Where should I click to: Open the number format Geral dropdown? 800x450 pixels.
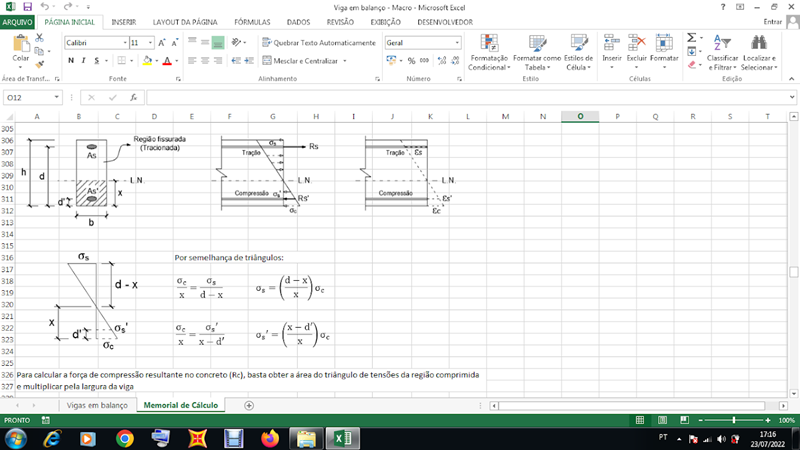click(457, 43)
